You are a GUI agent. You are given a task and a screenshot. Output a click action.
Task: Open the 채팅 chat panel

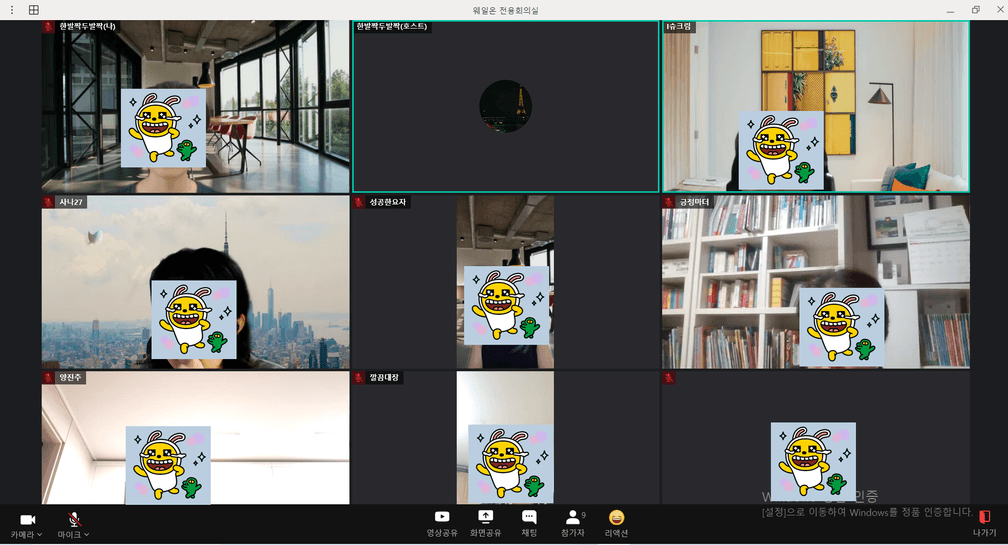coord(529,524)
